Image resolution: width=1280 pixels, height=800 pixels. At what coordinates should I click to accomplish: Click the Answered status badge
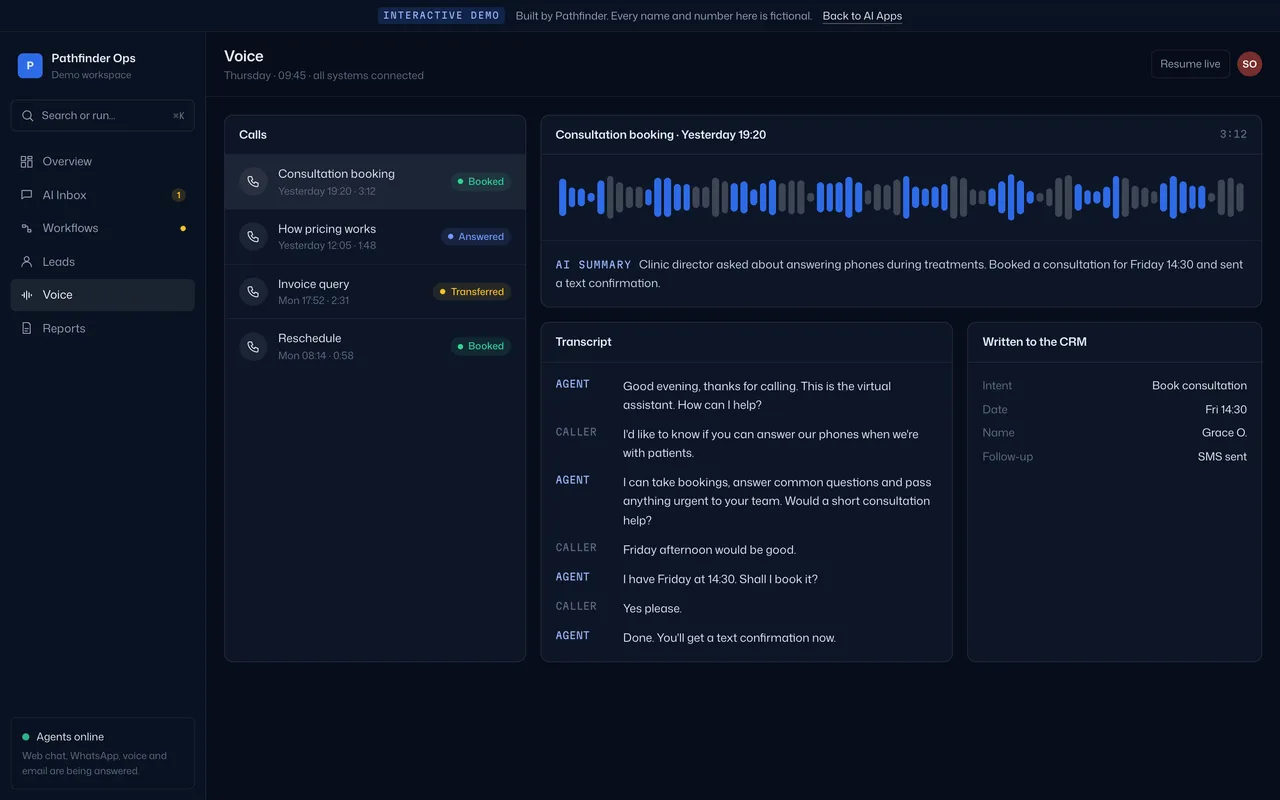(476, 237)
